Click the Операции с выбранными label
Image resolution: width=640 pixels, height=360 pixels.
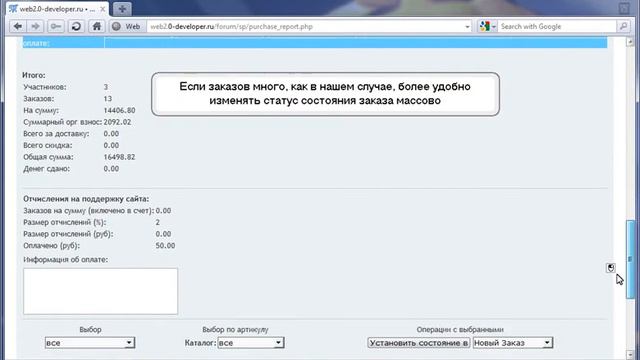tap(460, 329)
